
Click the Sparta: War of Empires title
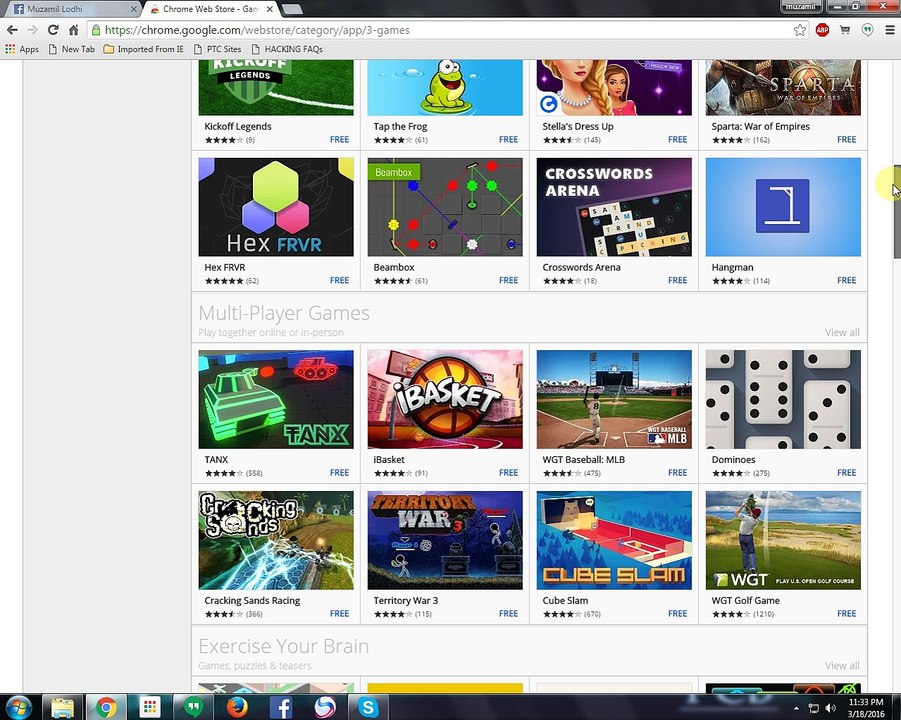(760, 126)
